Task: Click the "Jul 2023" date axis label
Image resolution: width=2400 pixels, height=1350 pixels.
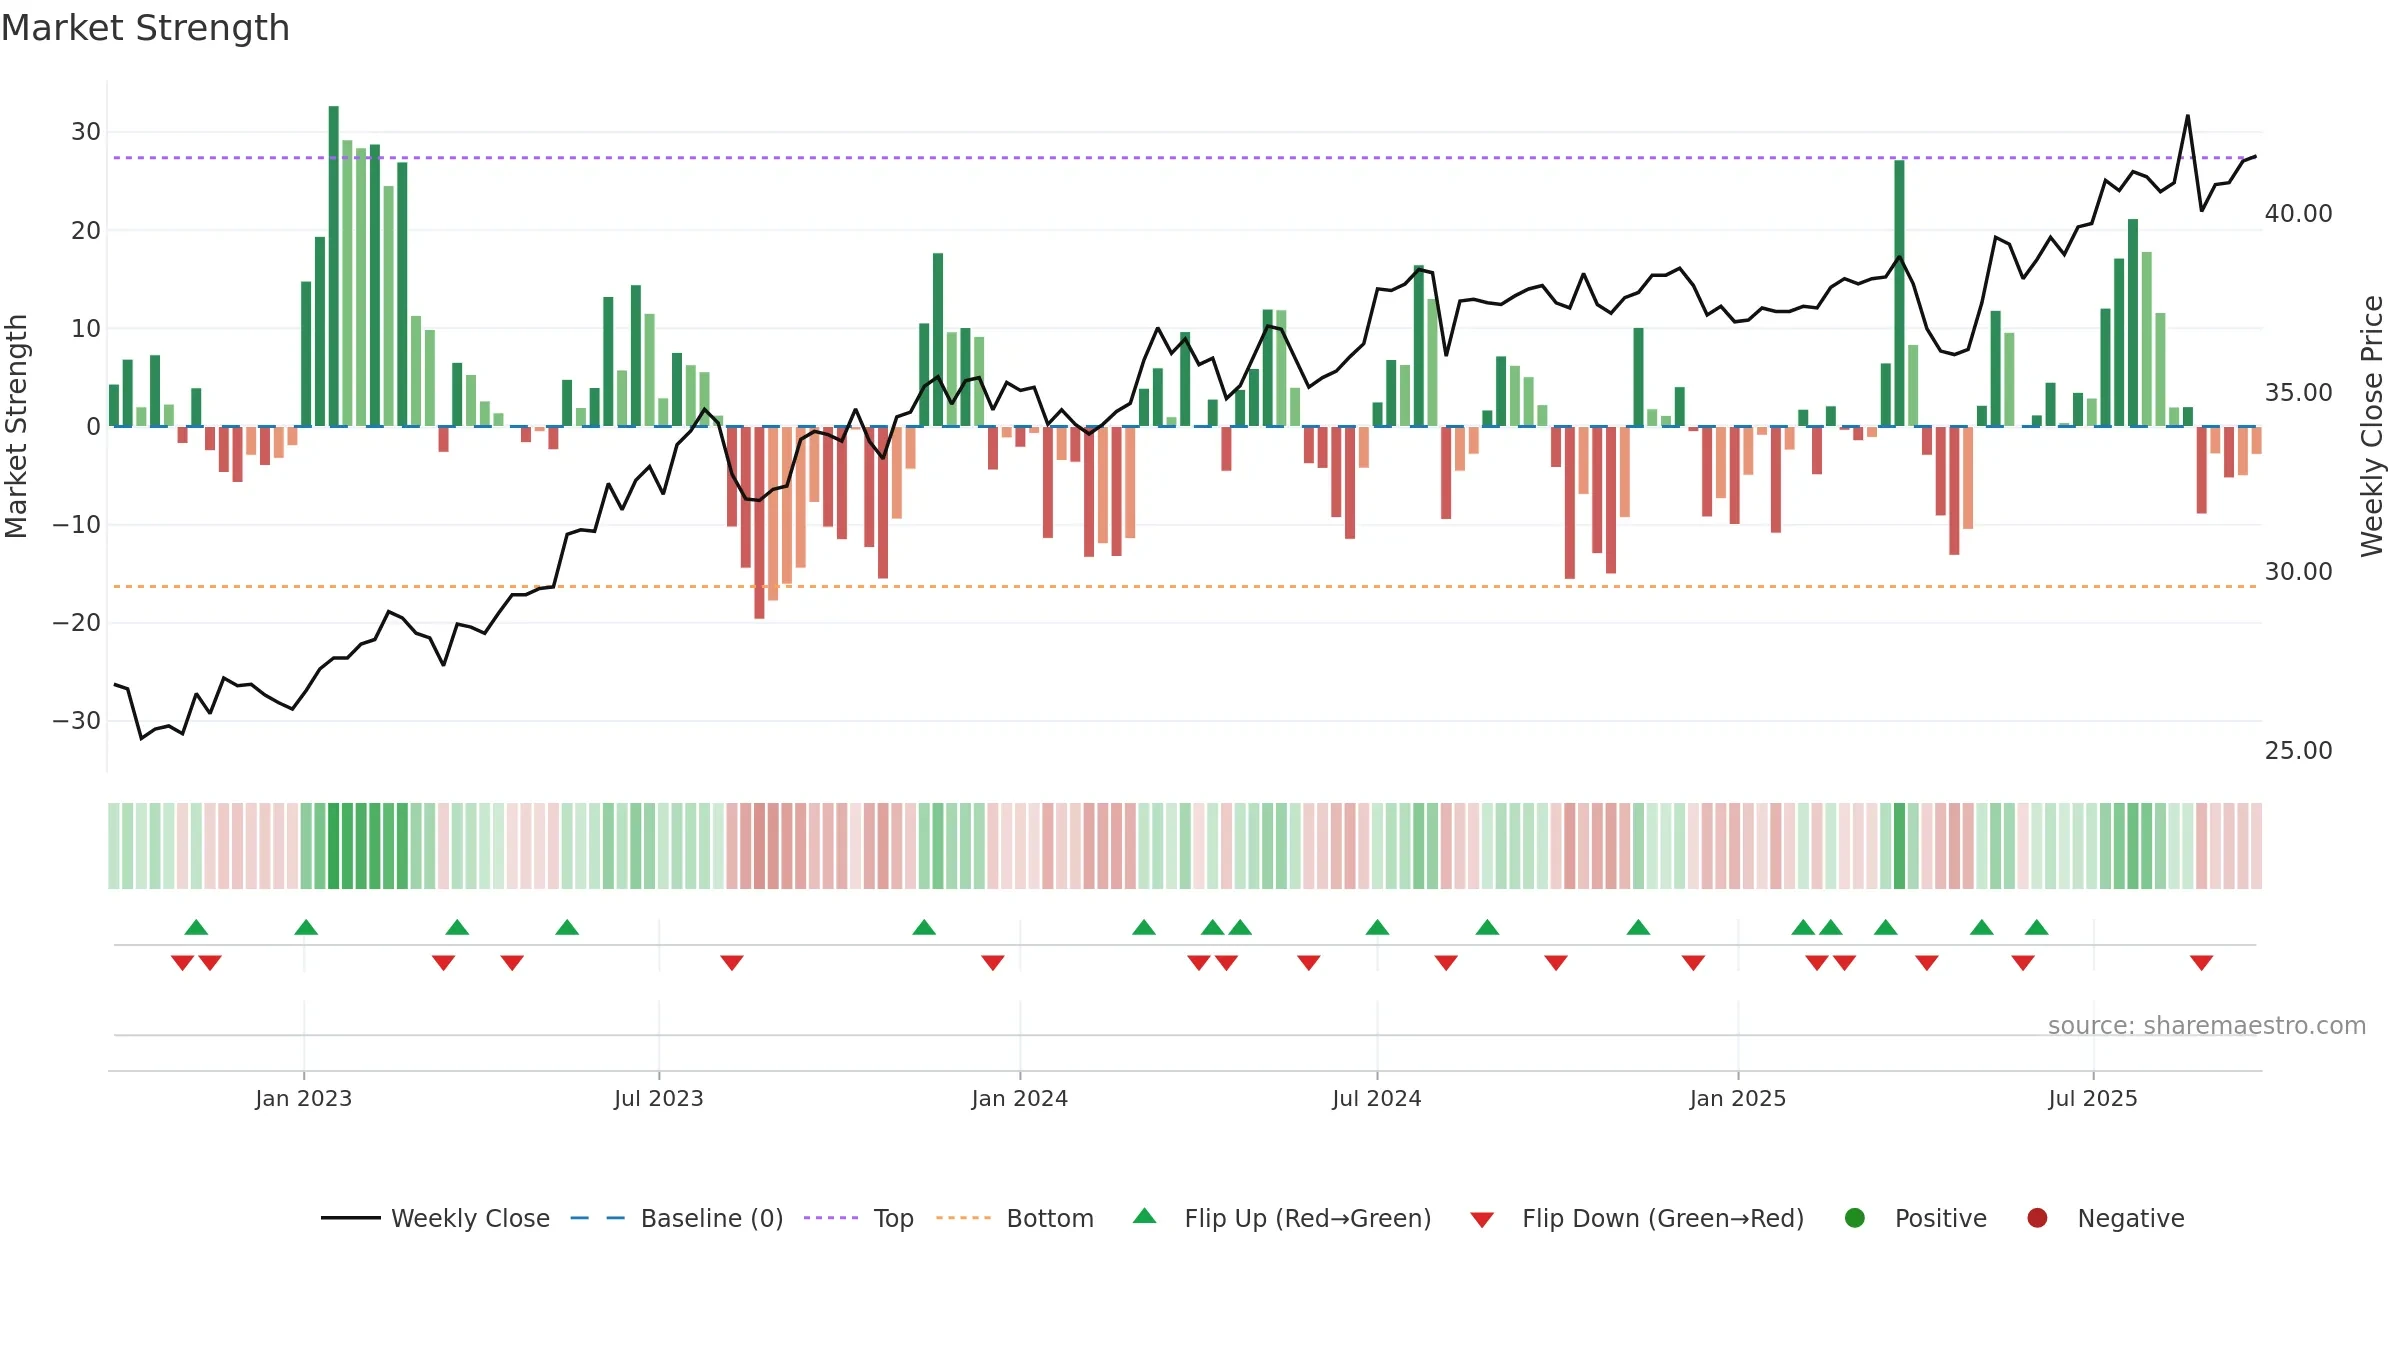Action: pyautogui.click(x=659, y=1099)
